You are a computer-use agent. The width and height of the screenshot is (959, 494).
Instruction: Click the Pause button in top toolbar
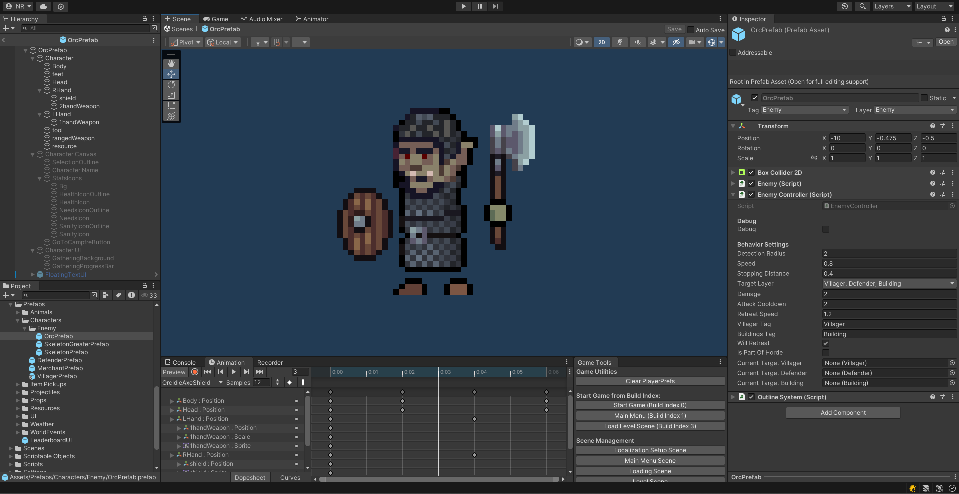coord(480,6)
